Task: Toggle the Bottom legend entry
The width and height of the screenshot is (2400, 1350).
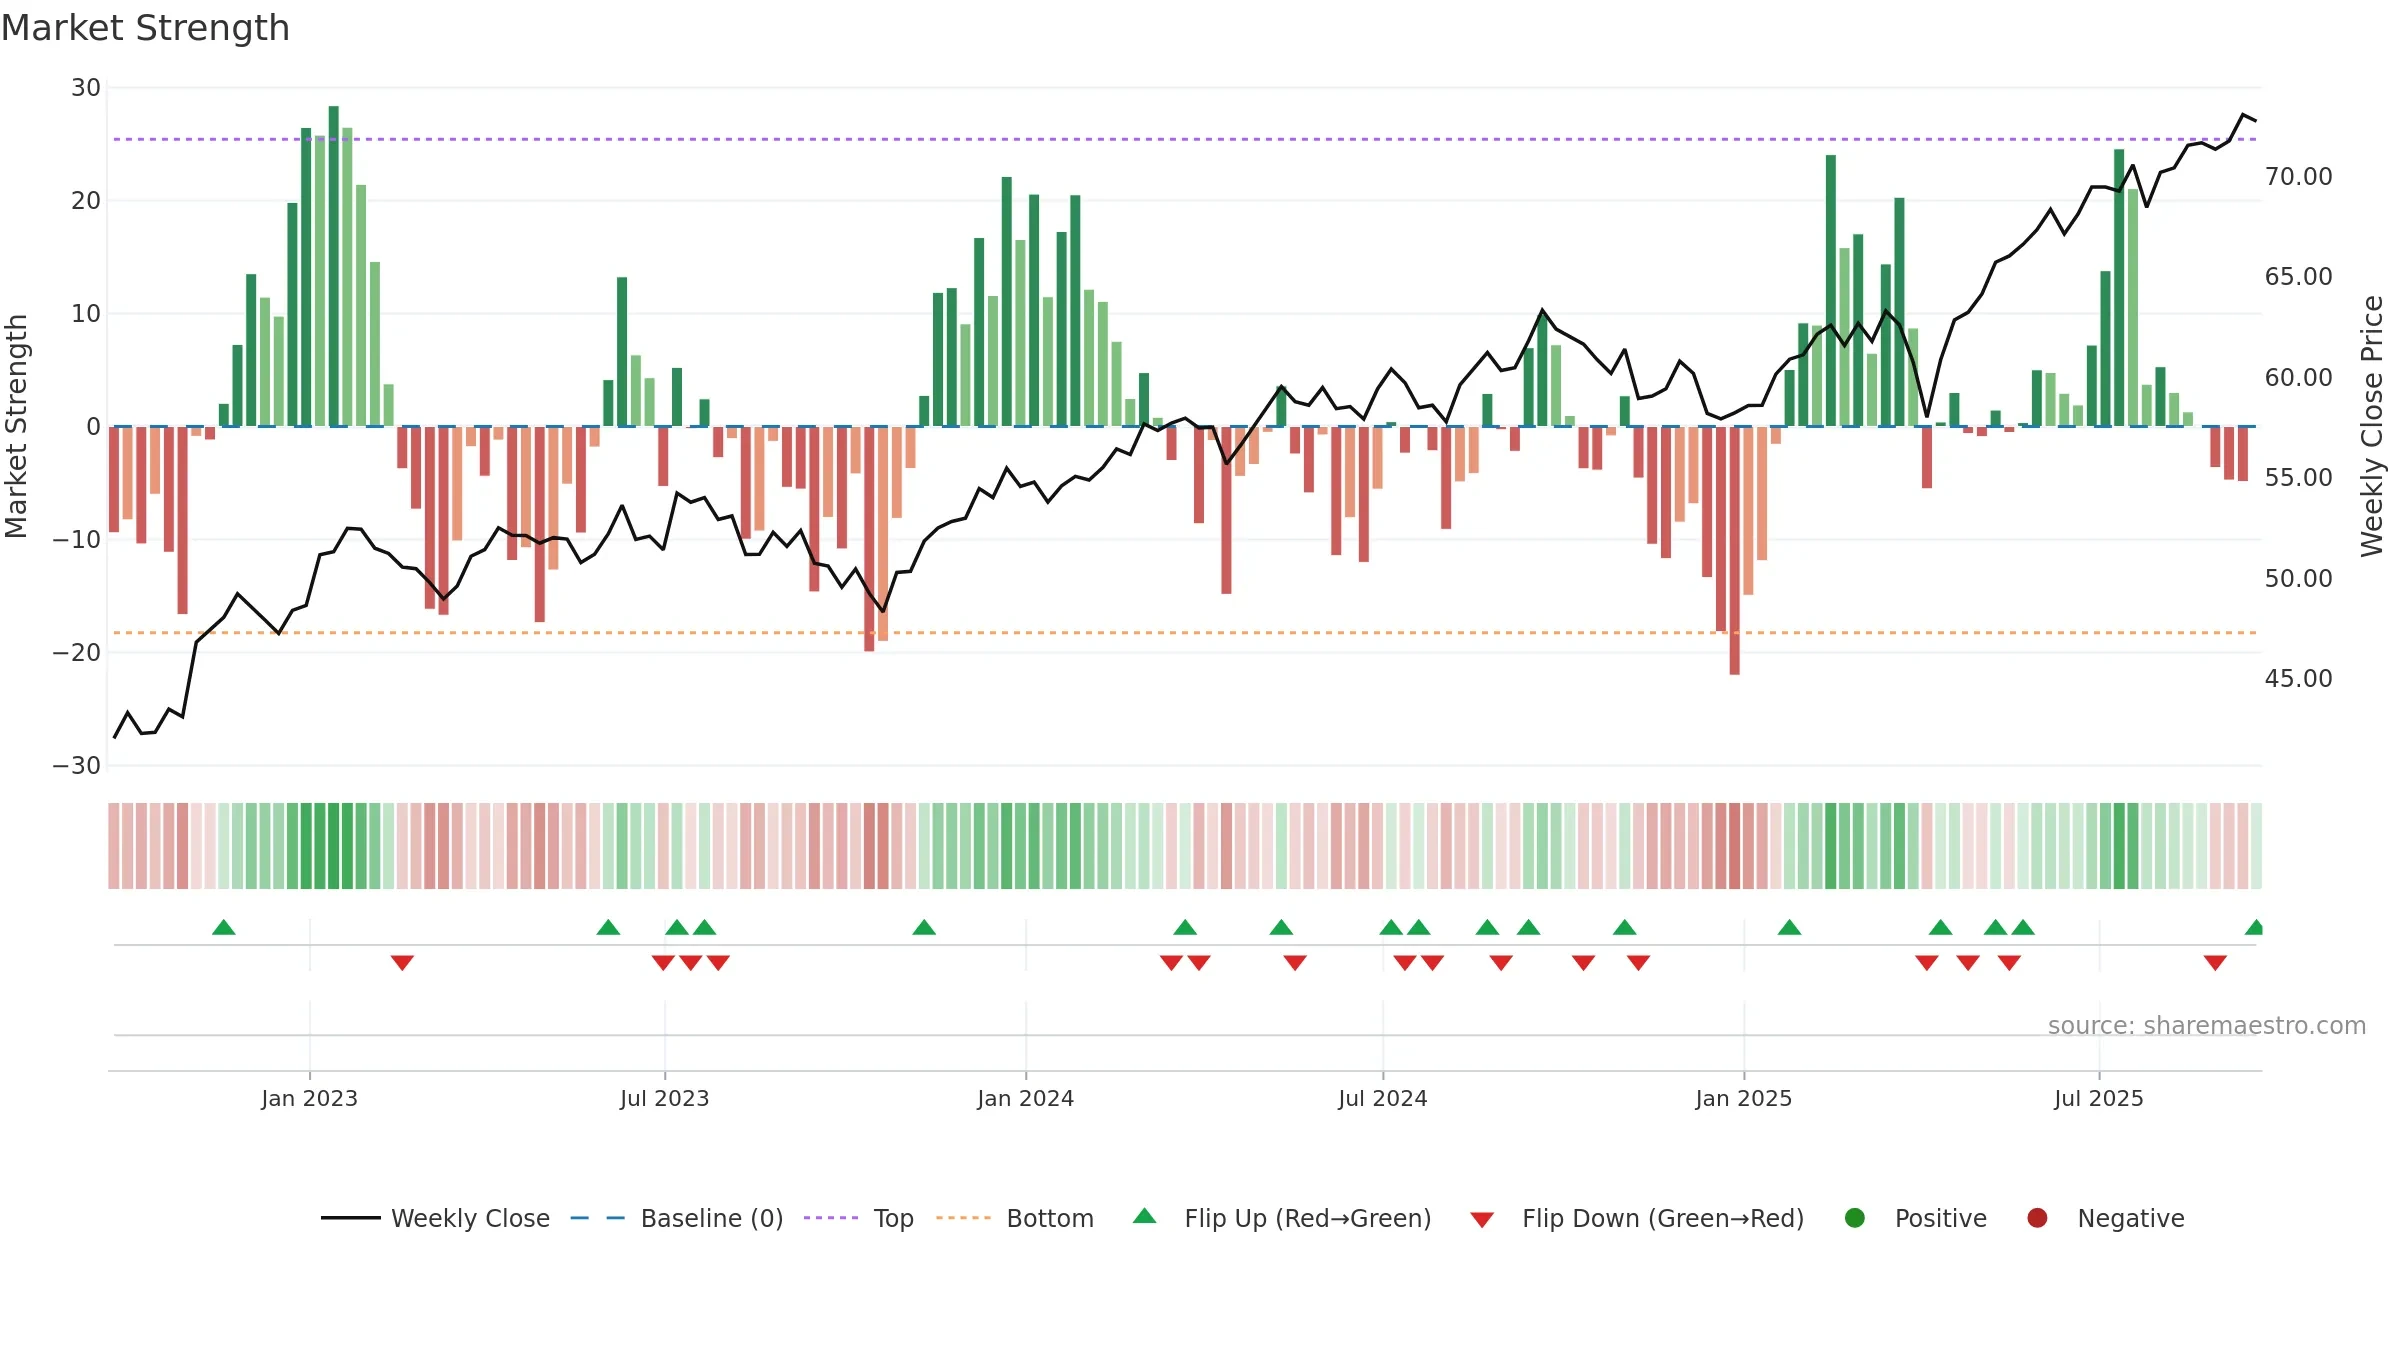Action: (1015, 1218)
